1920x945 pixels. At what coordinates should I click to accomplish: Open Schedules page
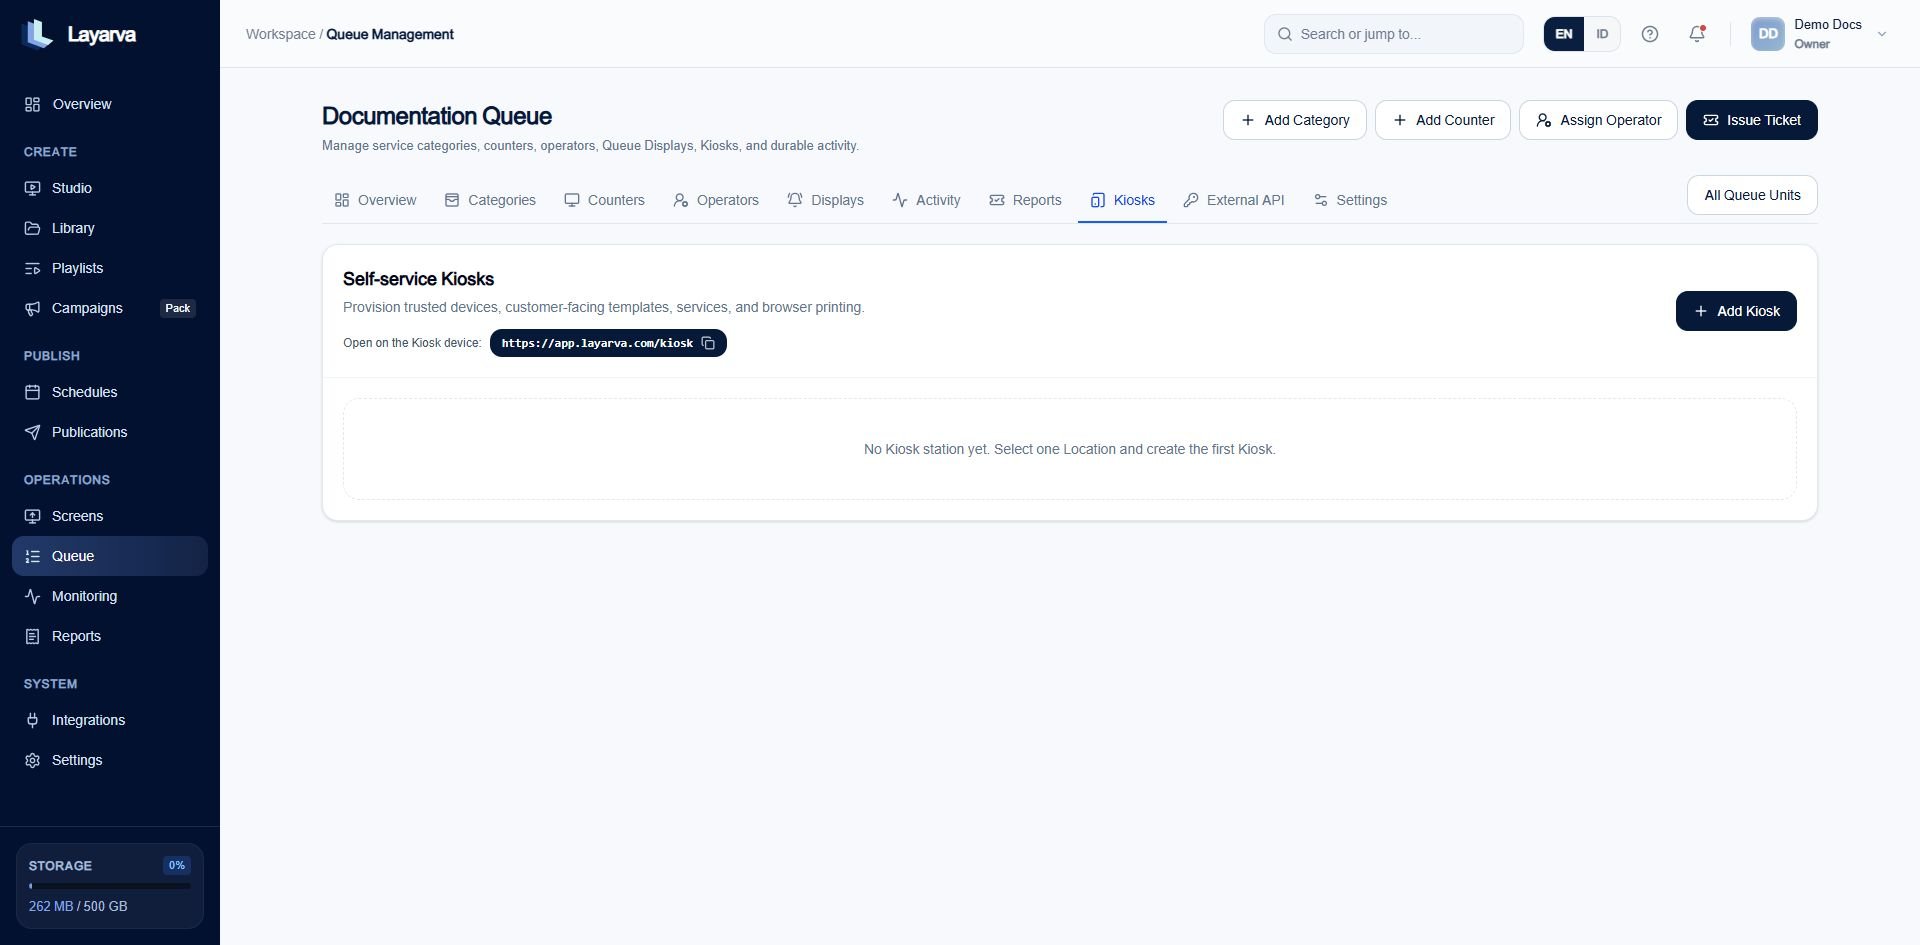tap(110, 392)
